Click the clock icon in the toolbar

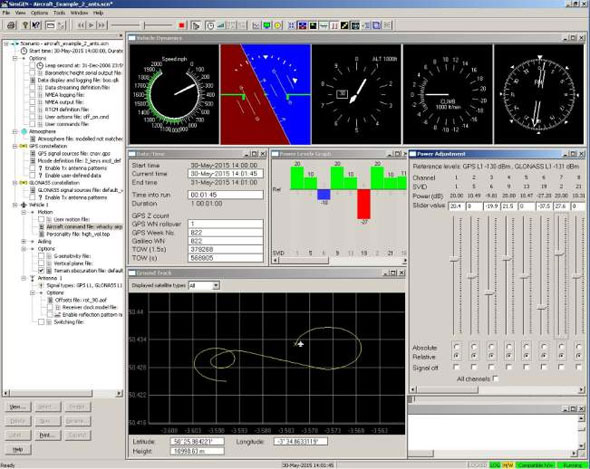coord(210,26)
